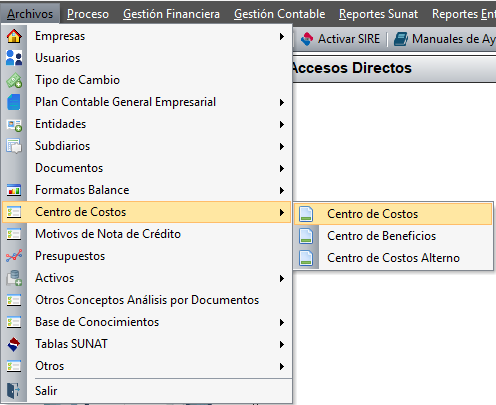This screenshot has height=405, width=496.
Task: Open the Reportes Sunat menu
Action: 378,14
